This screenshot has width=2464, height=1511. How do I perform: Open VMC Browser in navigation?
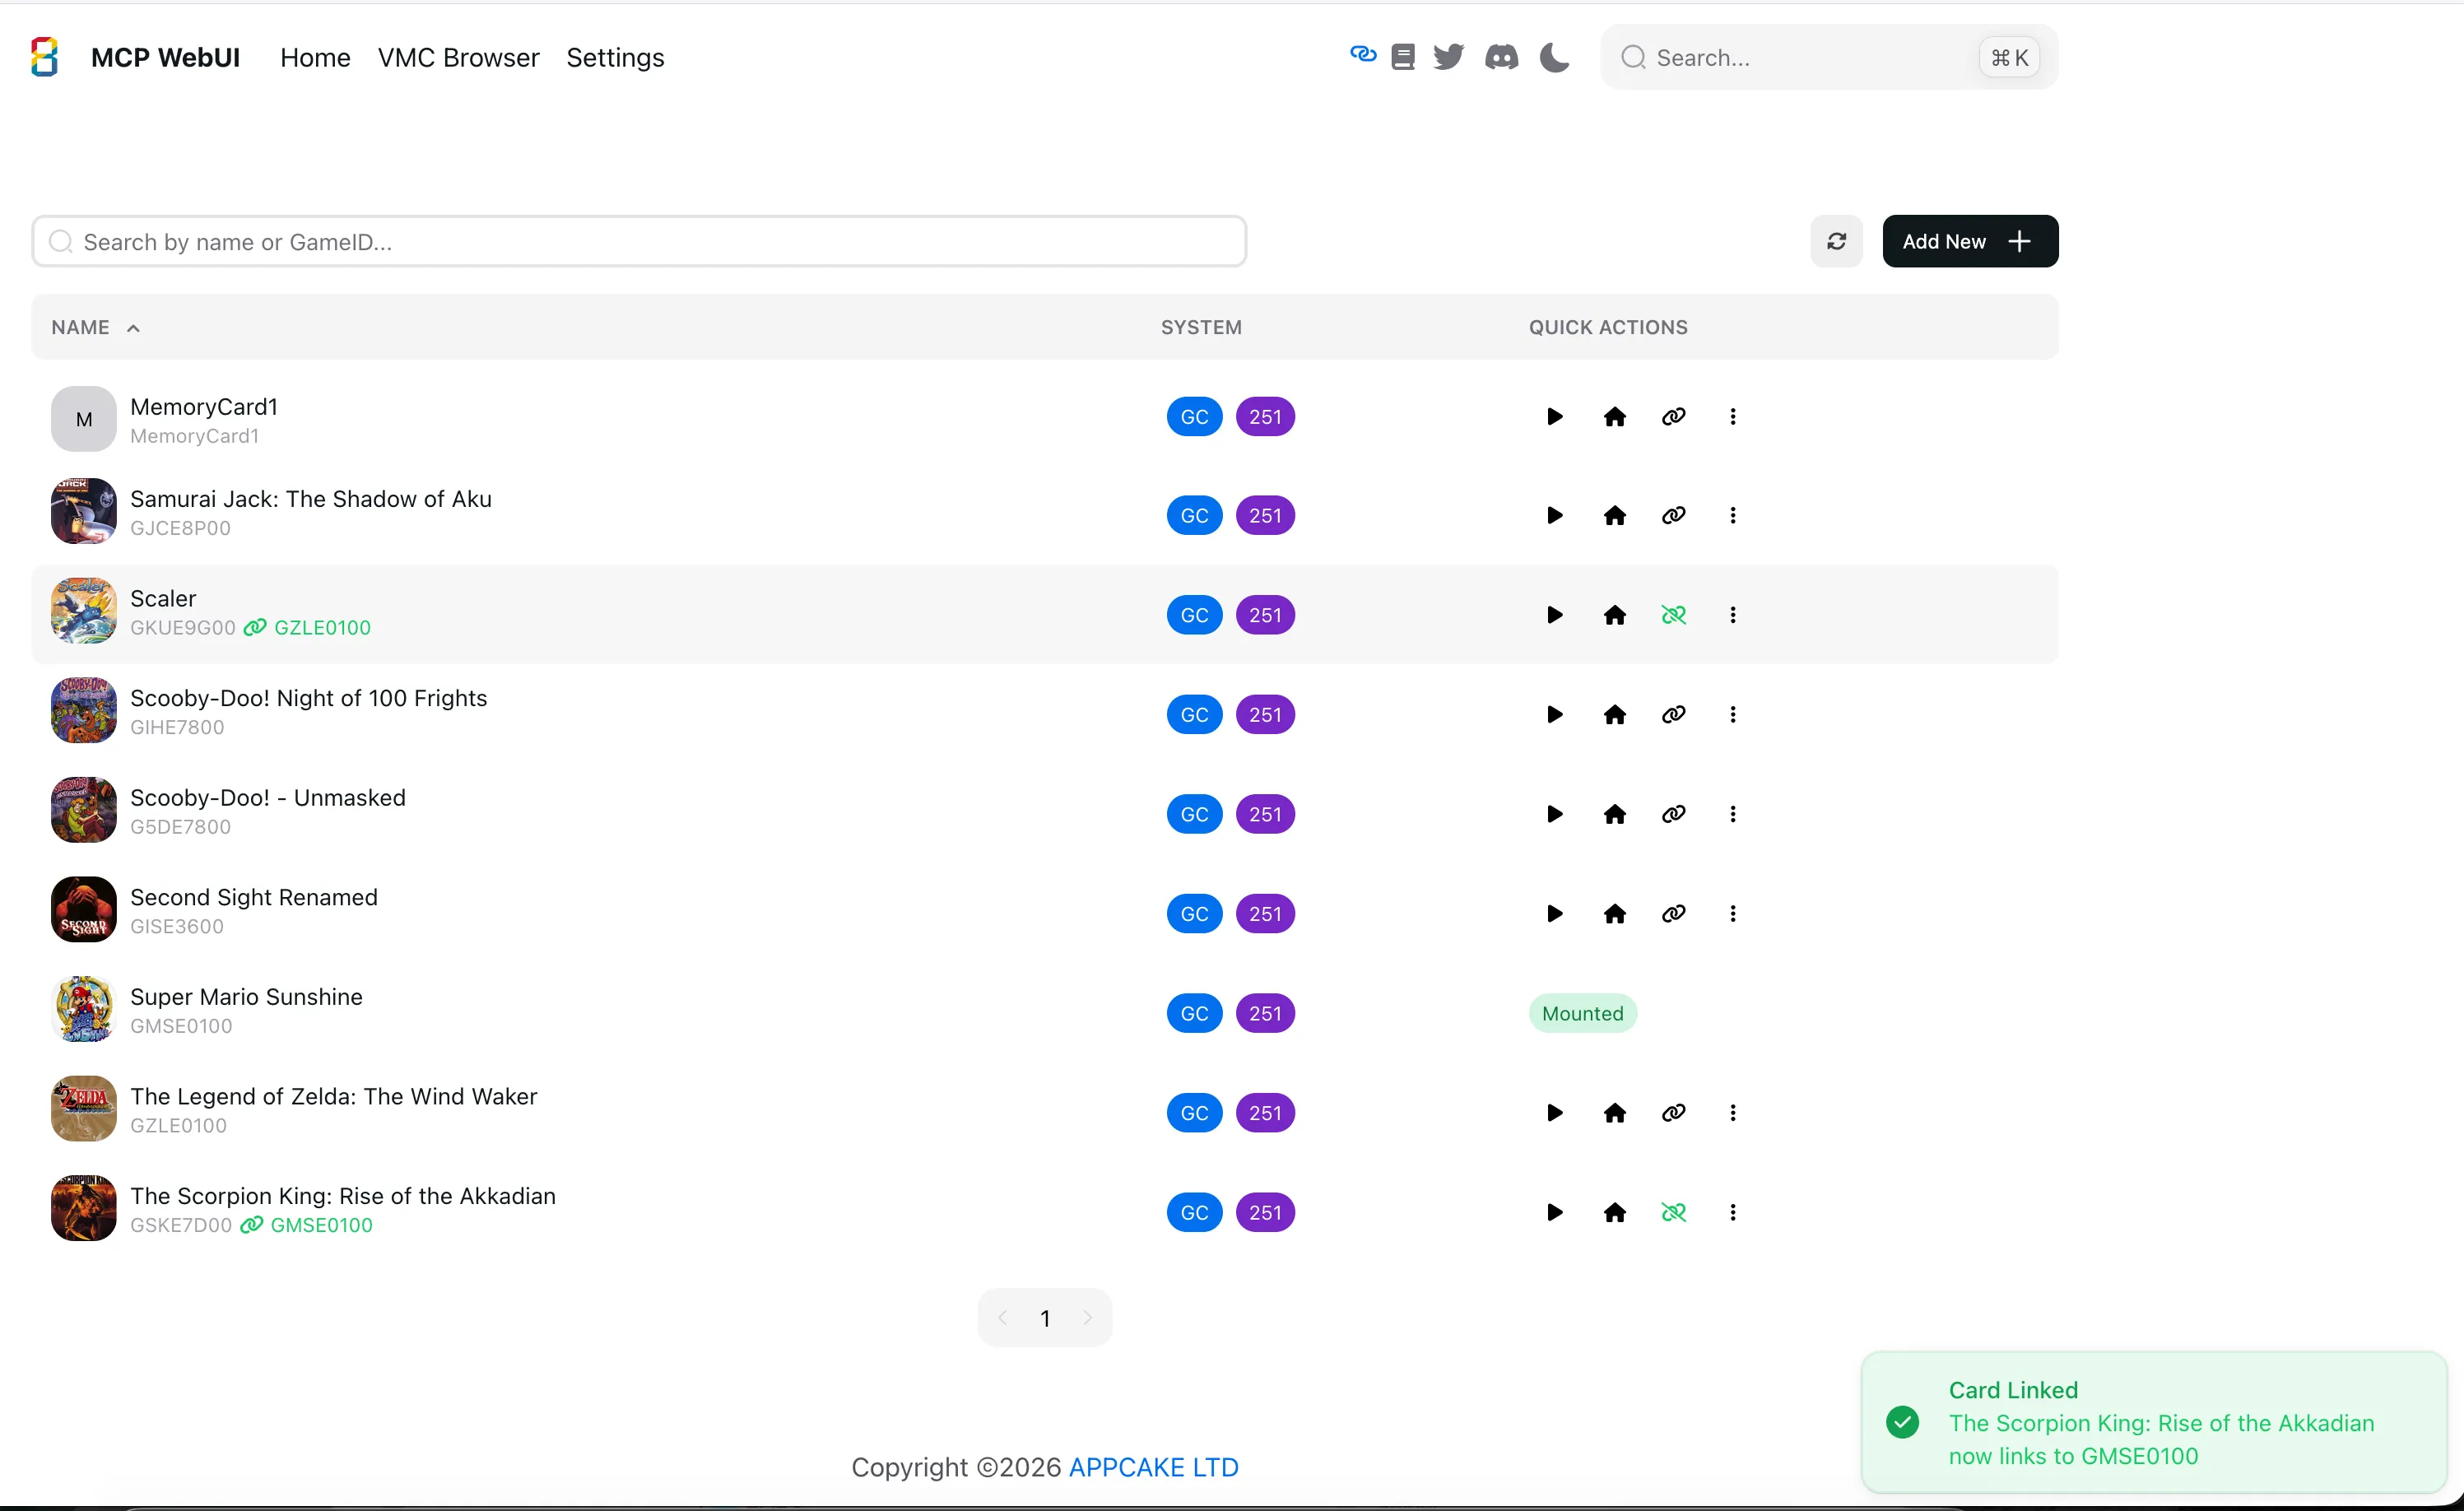[x=458, y=57]
